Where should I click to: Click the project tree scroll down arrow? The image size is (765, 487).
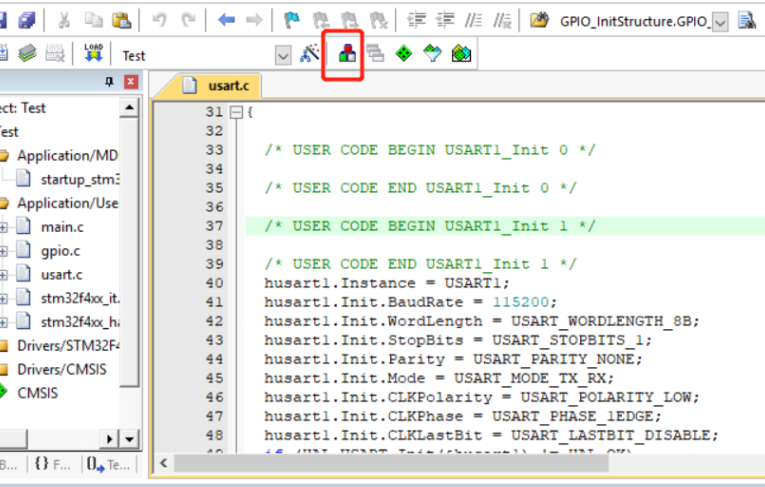[129, 439]
